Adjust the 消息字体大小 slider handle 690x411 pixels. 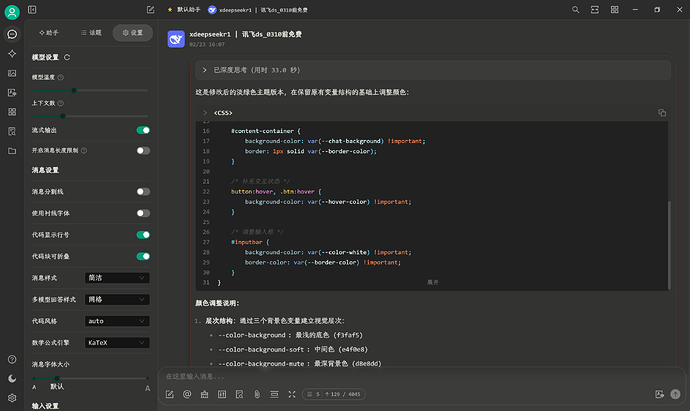(x=57, y=378)
